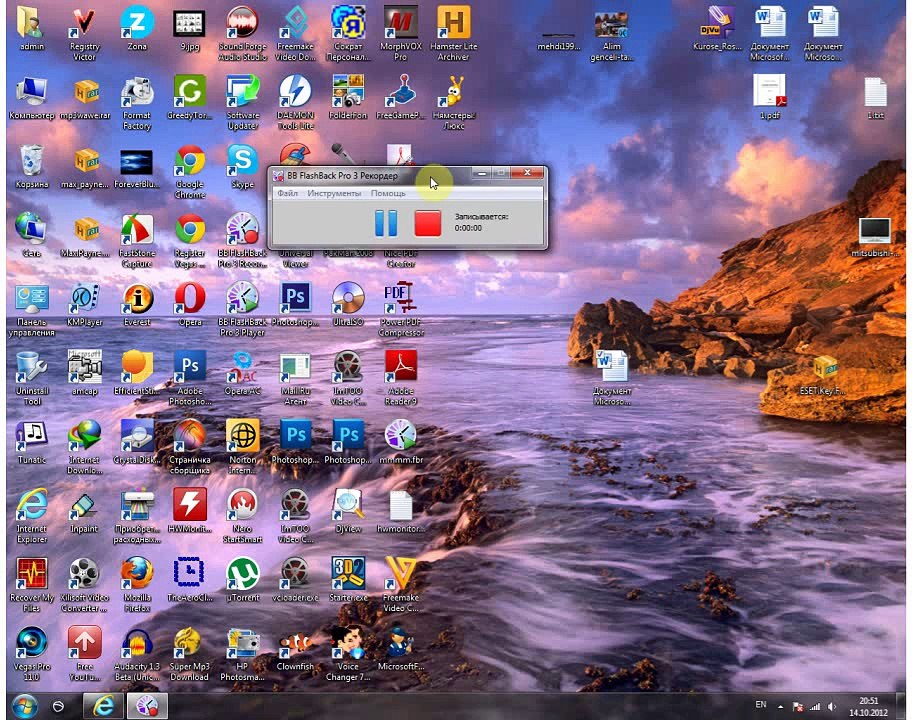Select the Корзина recycle bin

31,167
